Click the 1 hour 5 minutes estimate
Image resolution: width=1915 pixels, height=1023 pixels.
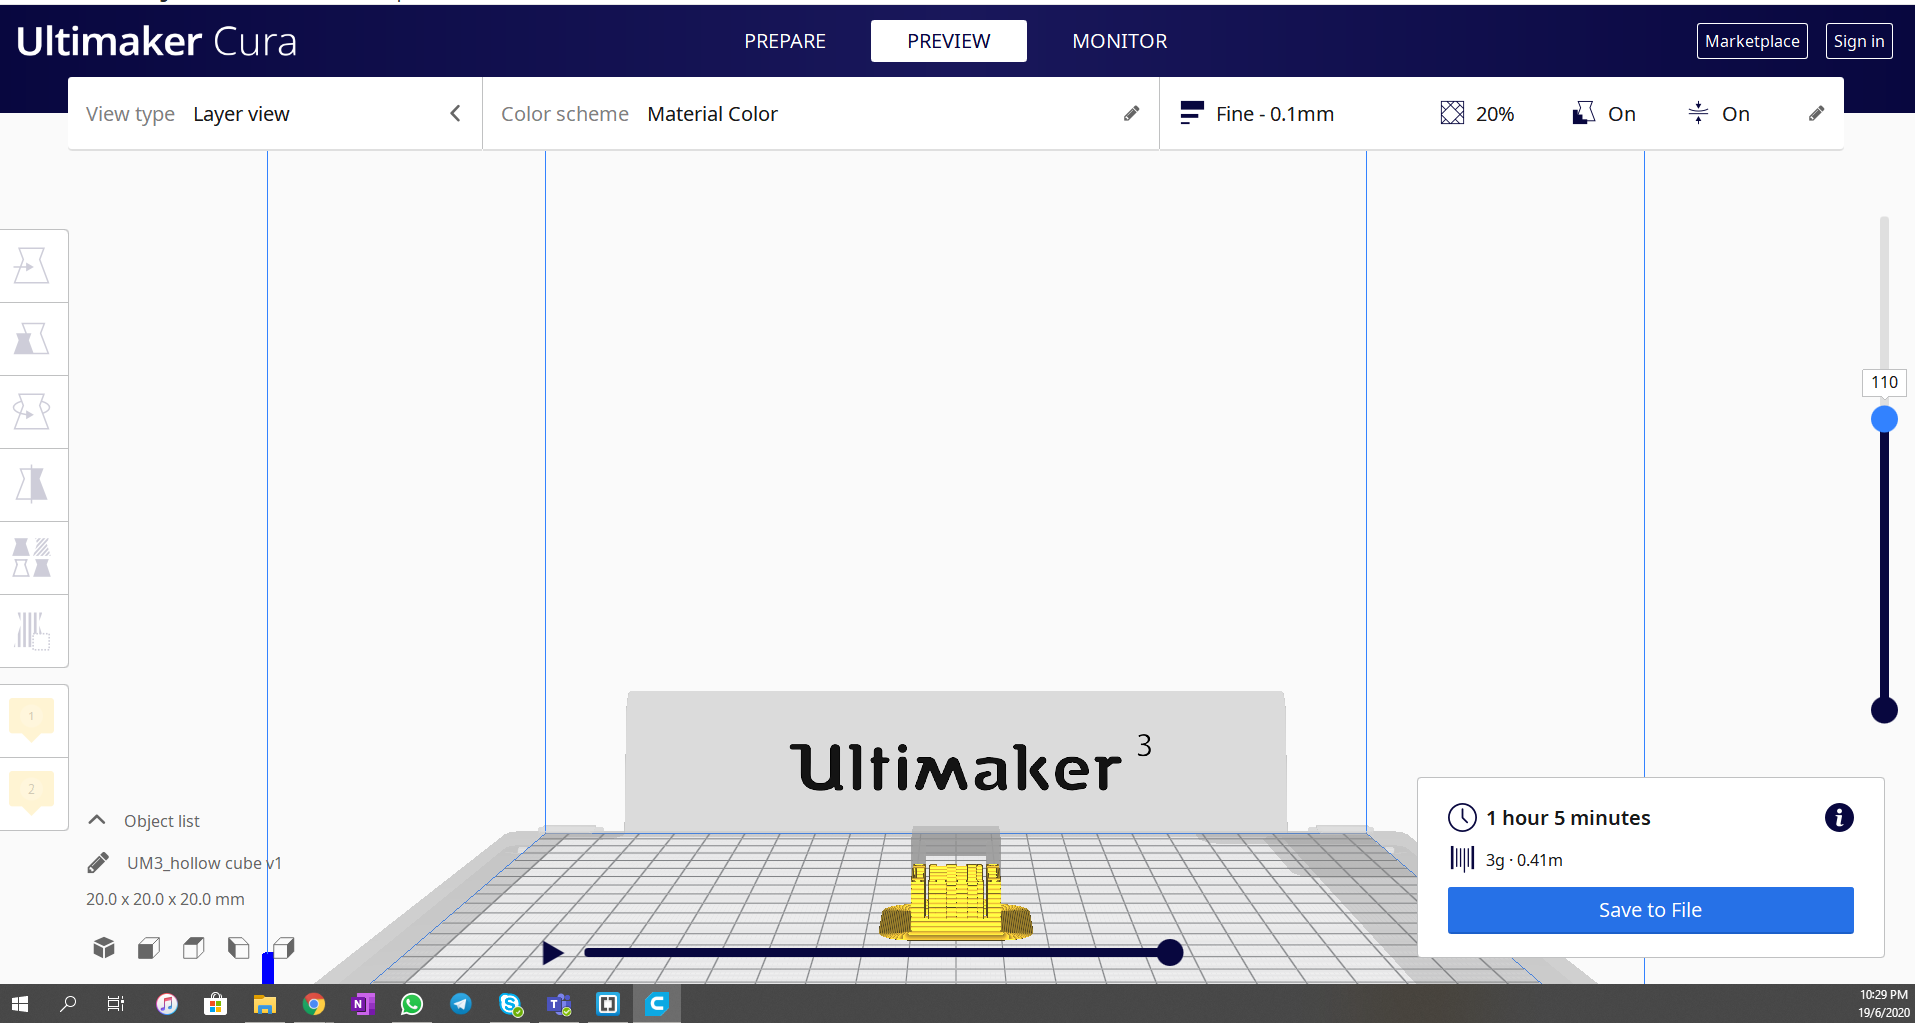(x=1568, y=818)
